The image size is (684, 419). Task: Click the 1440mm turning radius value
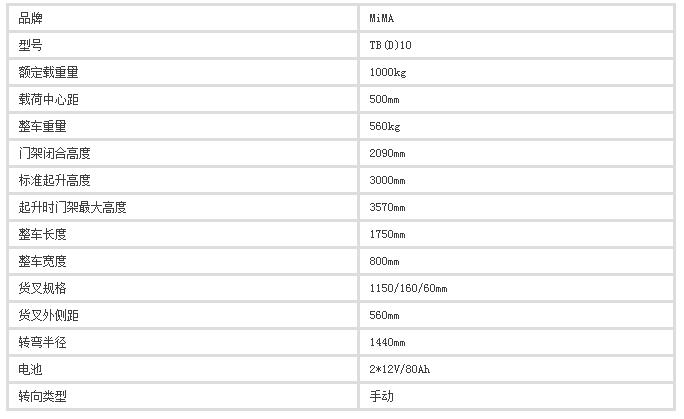point(387,343)
